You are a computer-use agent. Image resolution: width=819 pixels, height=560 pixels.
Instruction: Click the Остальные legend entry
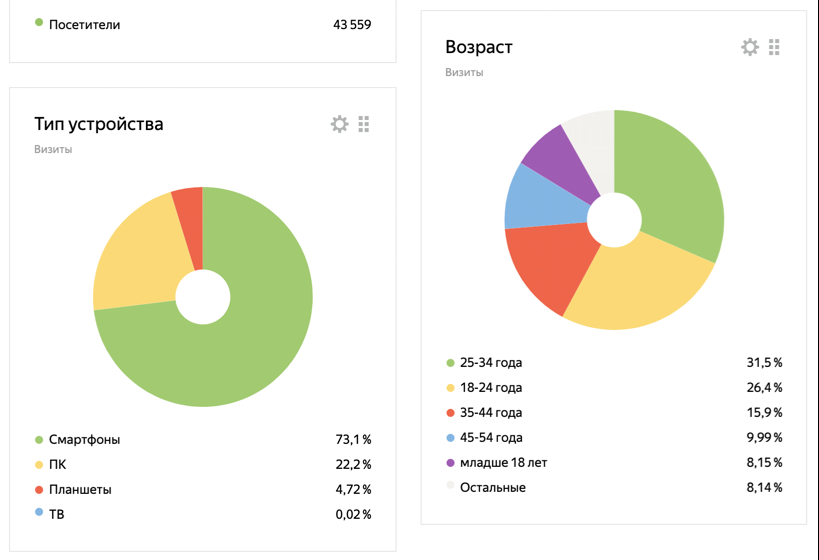[493, 487]
